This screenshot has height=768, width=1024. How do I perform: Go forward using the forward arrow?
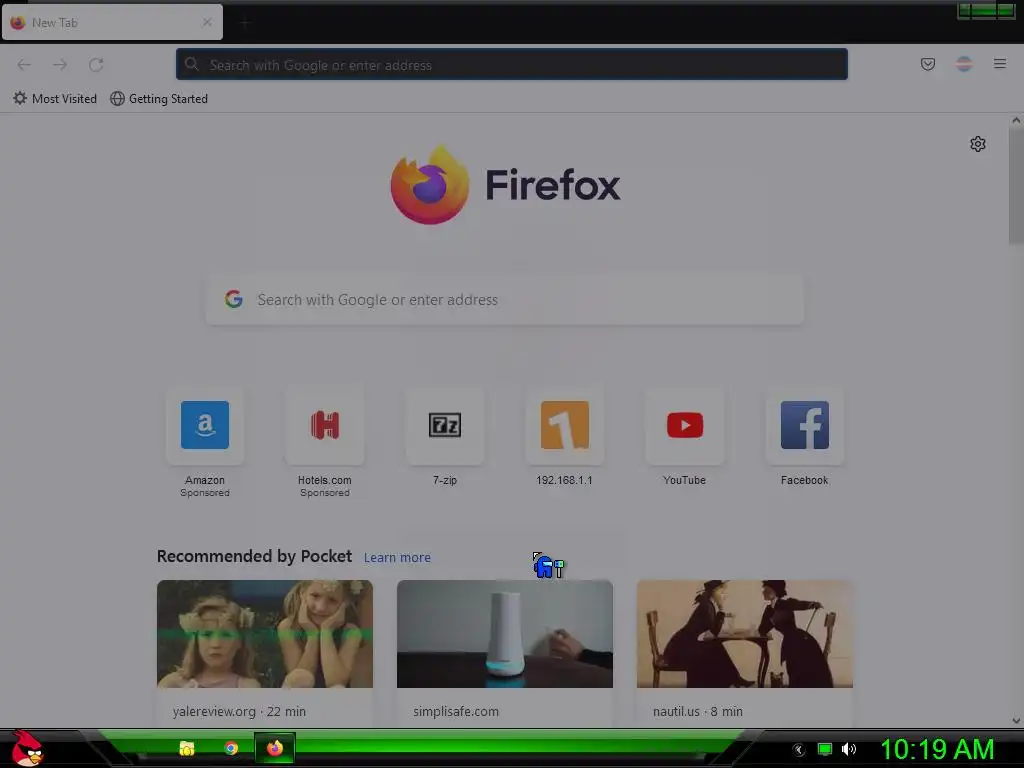click(60, 65)
